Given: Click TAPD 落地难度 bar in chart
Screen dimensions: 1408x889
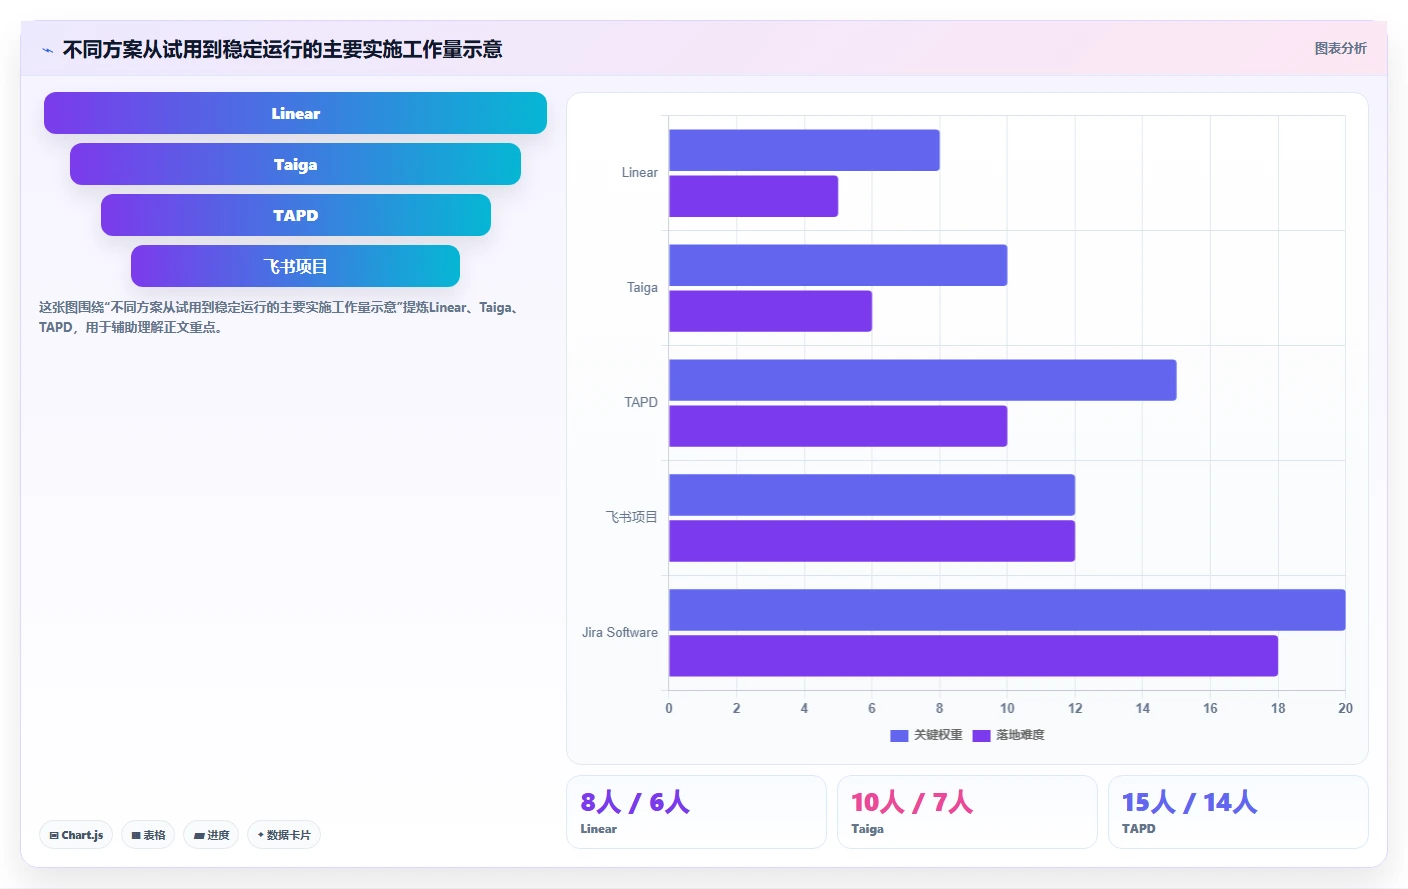Looking at the screenshot, I should coord(838,426).
